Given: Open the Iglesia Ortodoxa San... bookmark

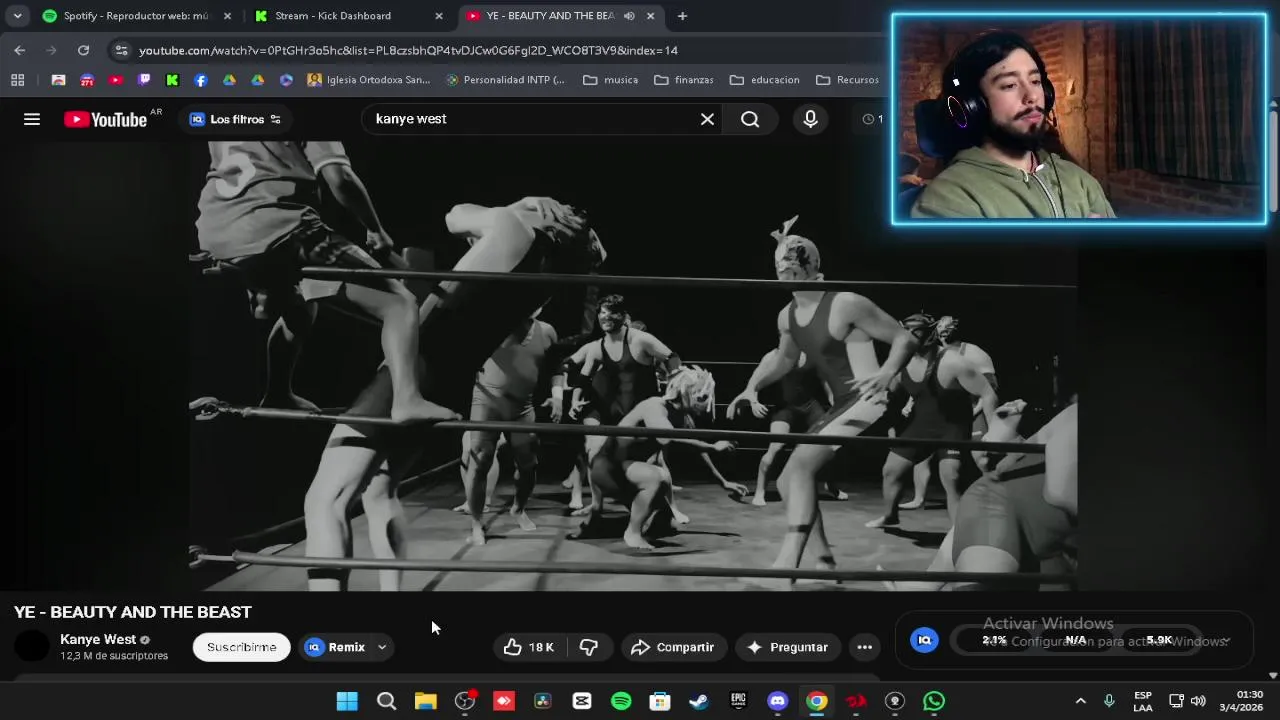Looking at the screenshot, I should 369,80.
